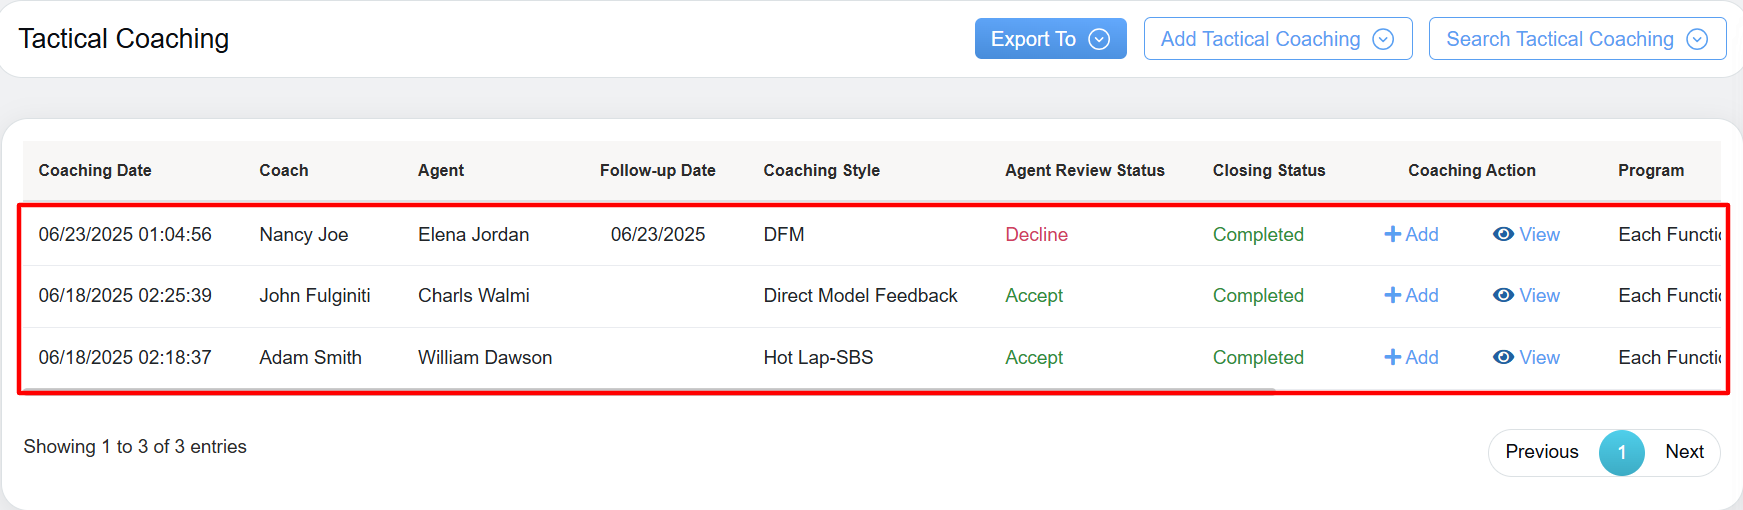View coaching details for William Dawson row

(1526, 358)
